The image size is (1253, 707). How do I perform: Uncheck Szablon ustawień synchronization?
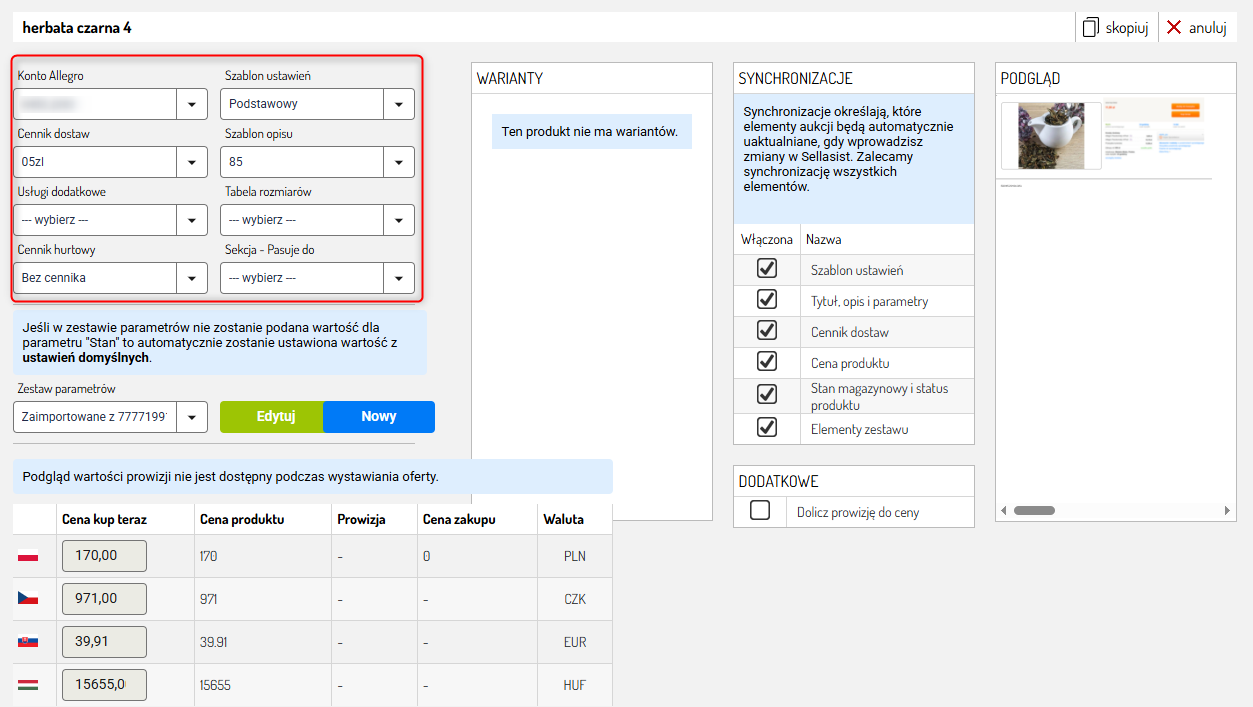(x=767, y=269)
